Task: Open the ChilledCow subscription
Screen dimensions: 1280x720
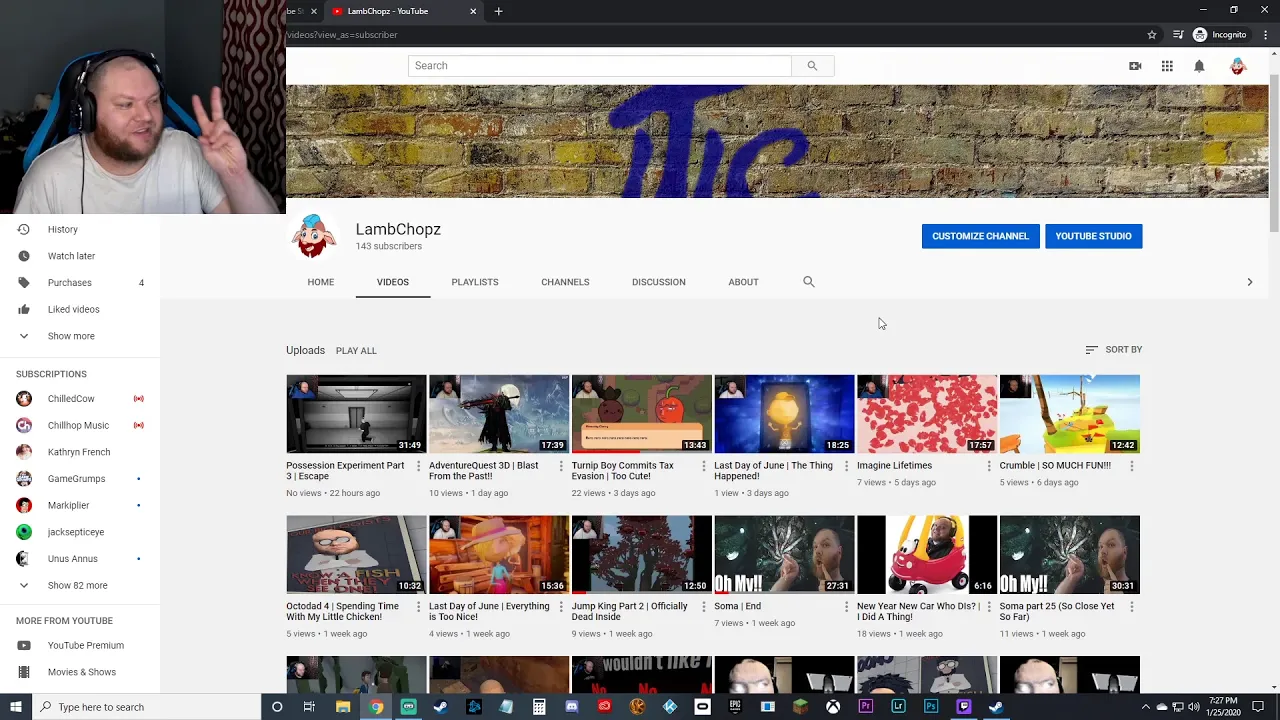Action: [80, 399]
